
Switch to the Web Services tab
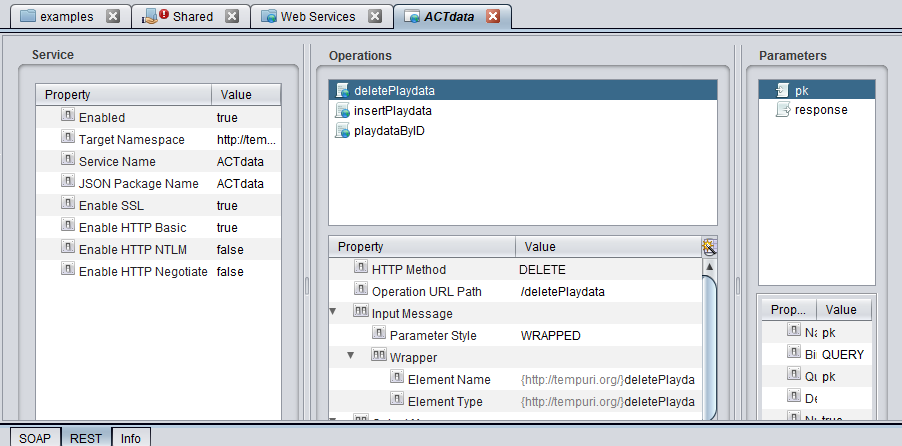point(317,17)
